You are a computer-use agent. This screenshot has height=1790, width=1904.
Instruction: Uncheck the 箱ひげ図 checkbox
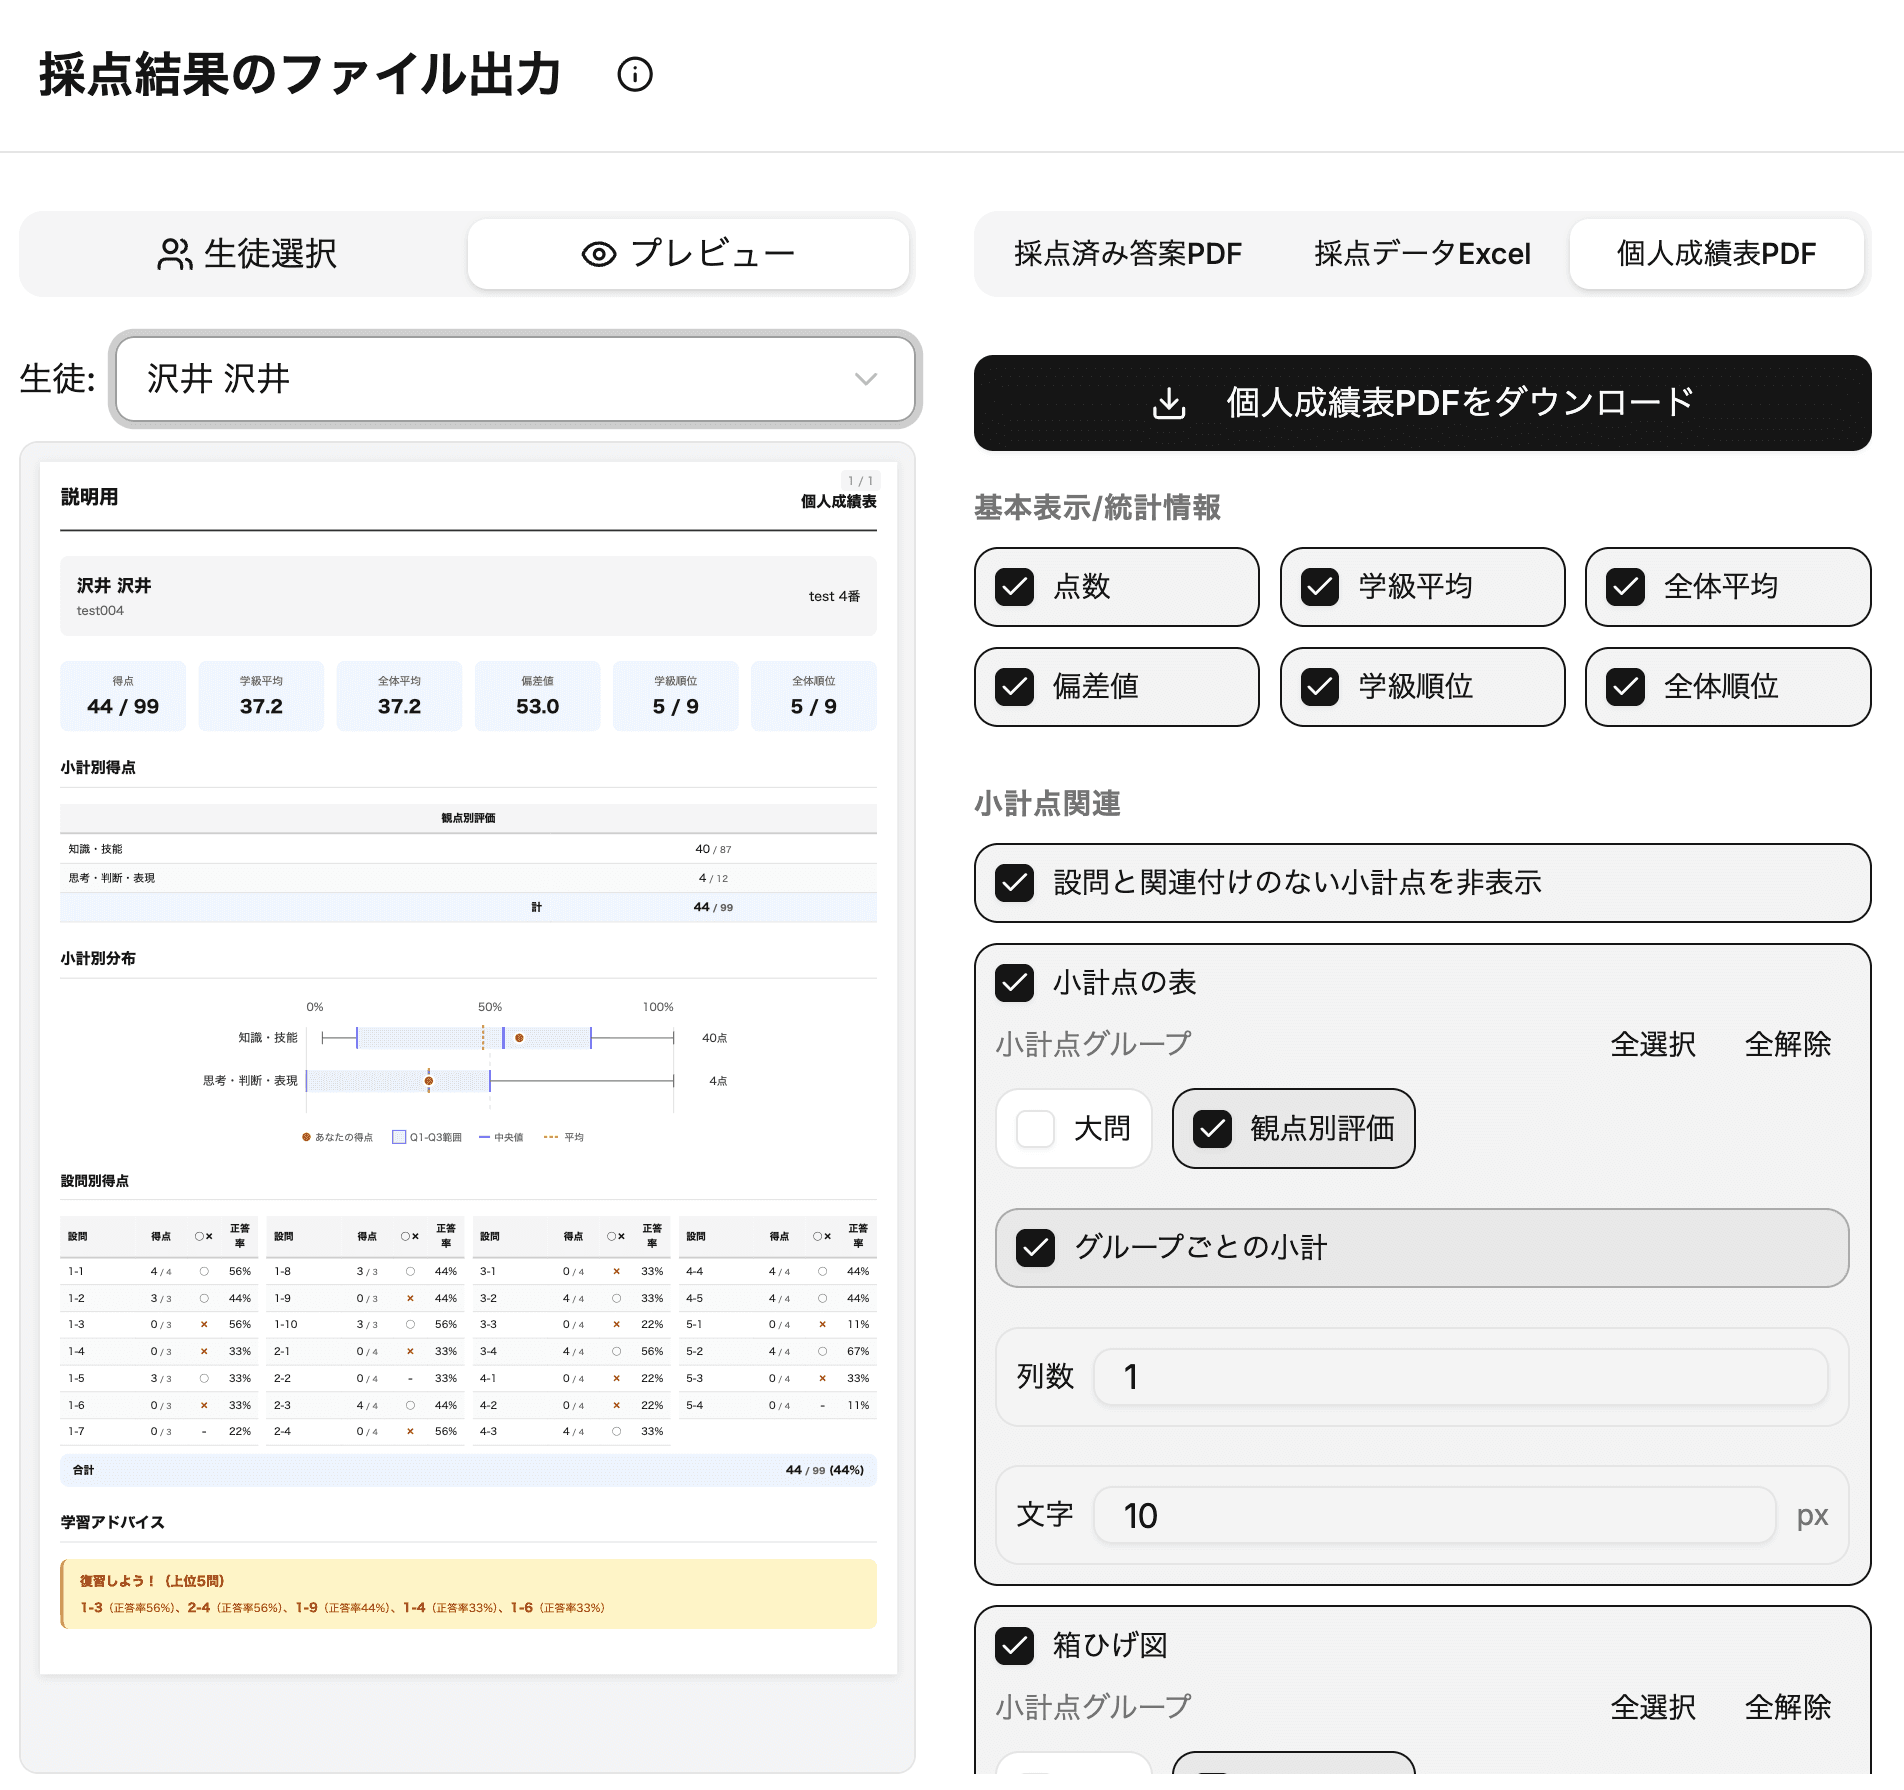pos(1014,1645)
